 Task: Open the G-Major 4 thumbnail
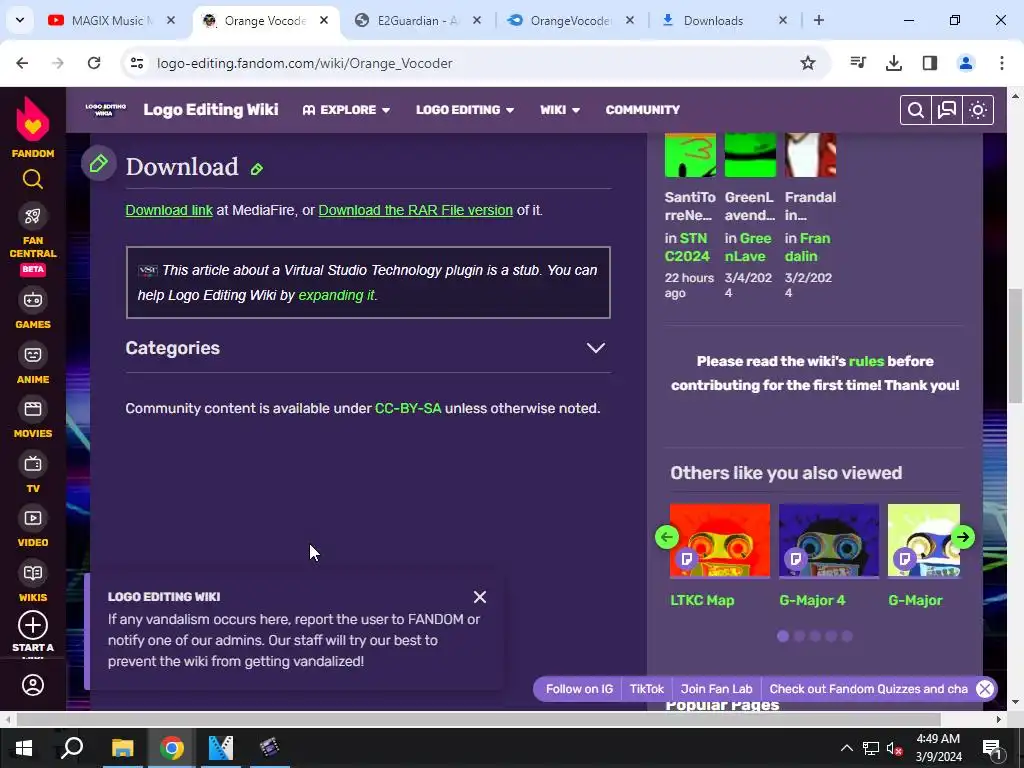tap(829, 541)
